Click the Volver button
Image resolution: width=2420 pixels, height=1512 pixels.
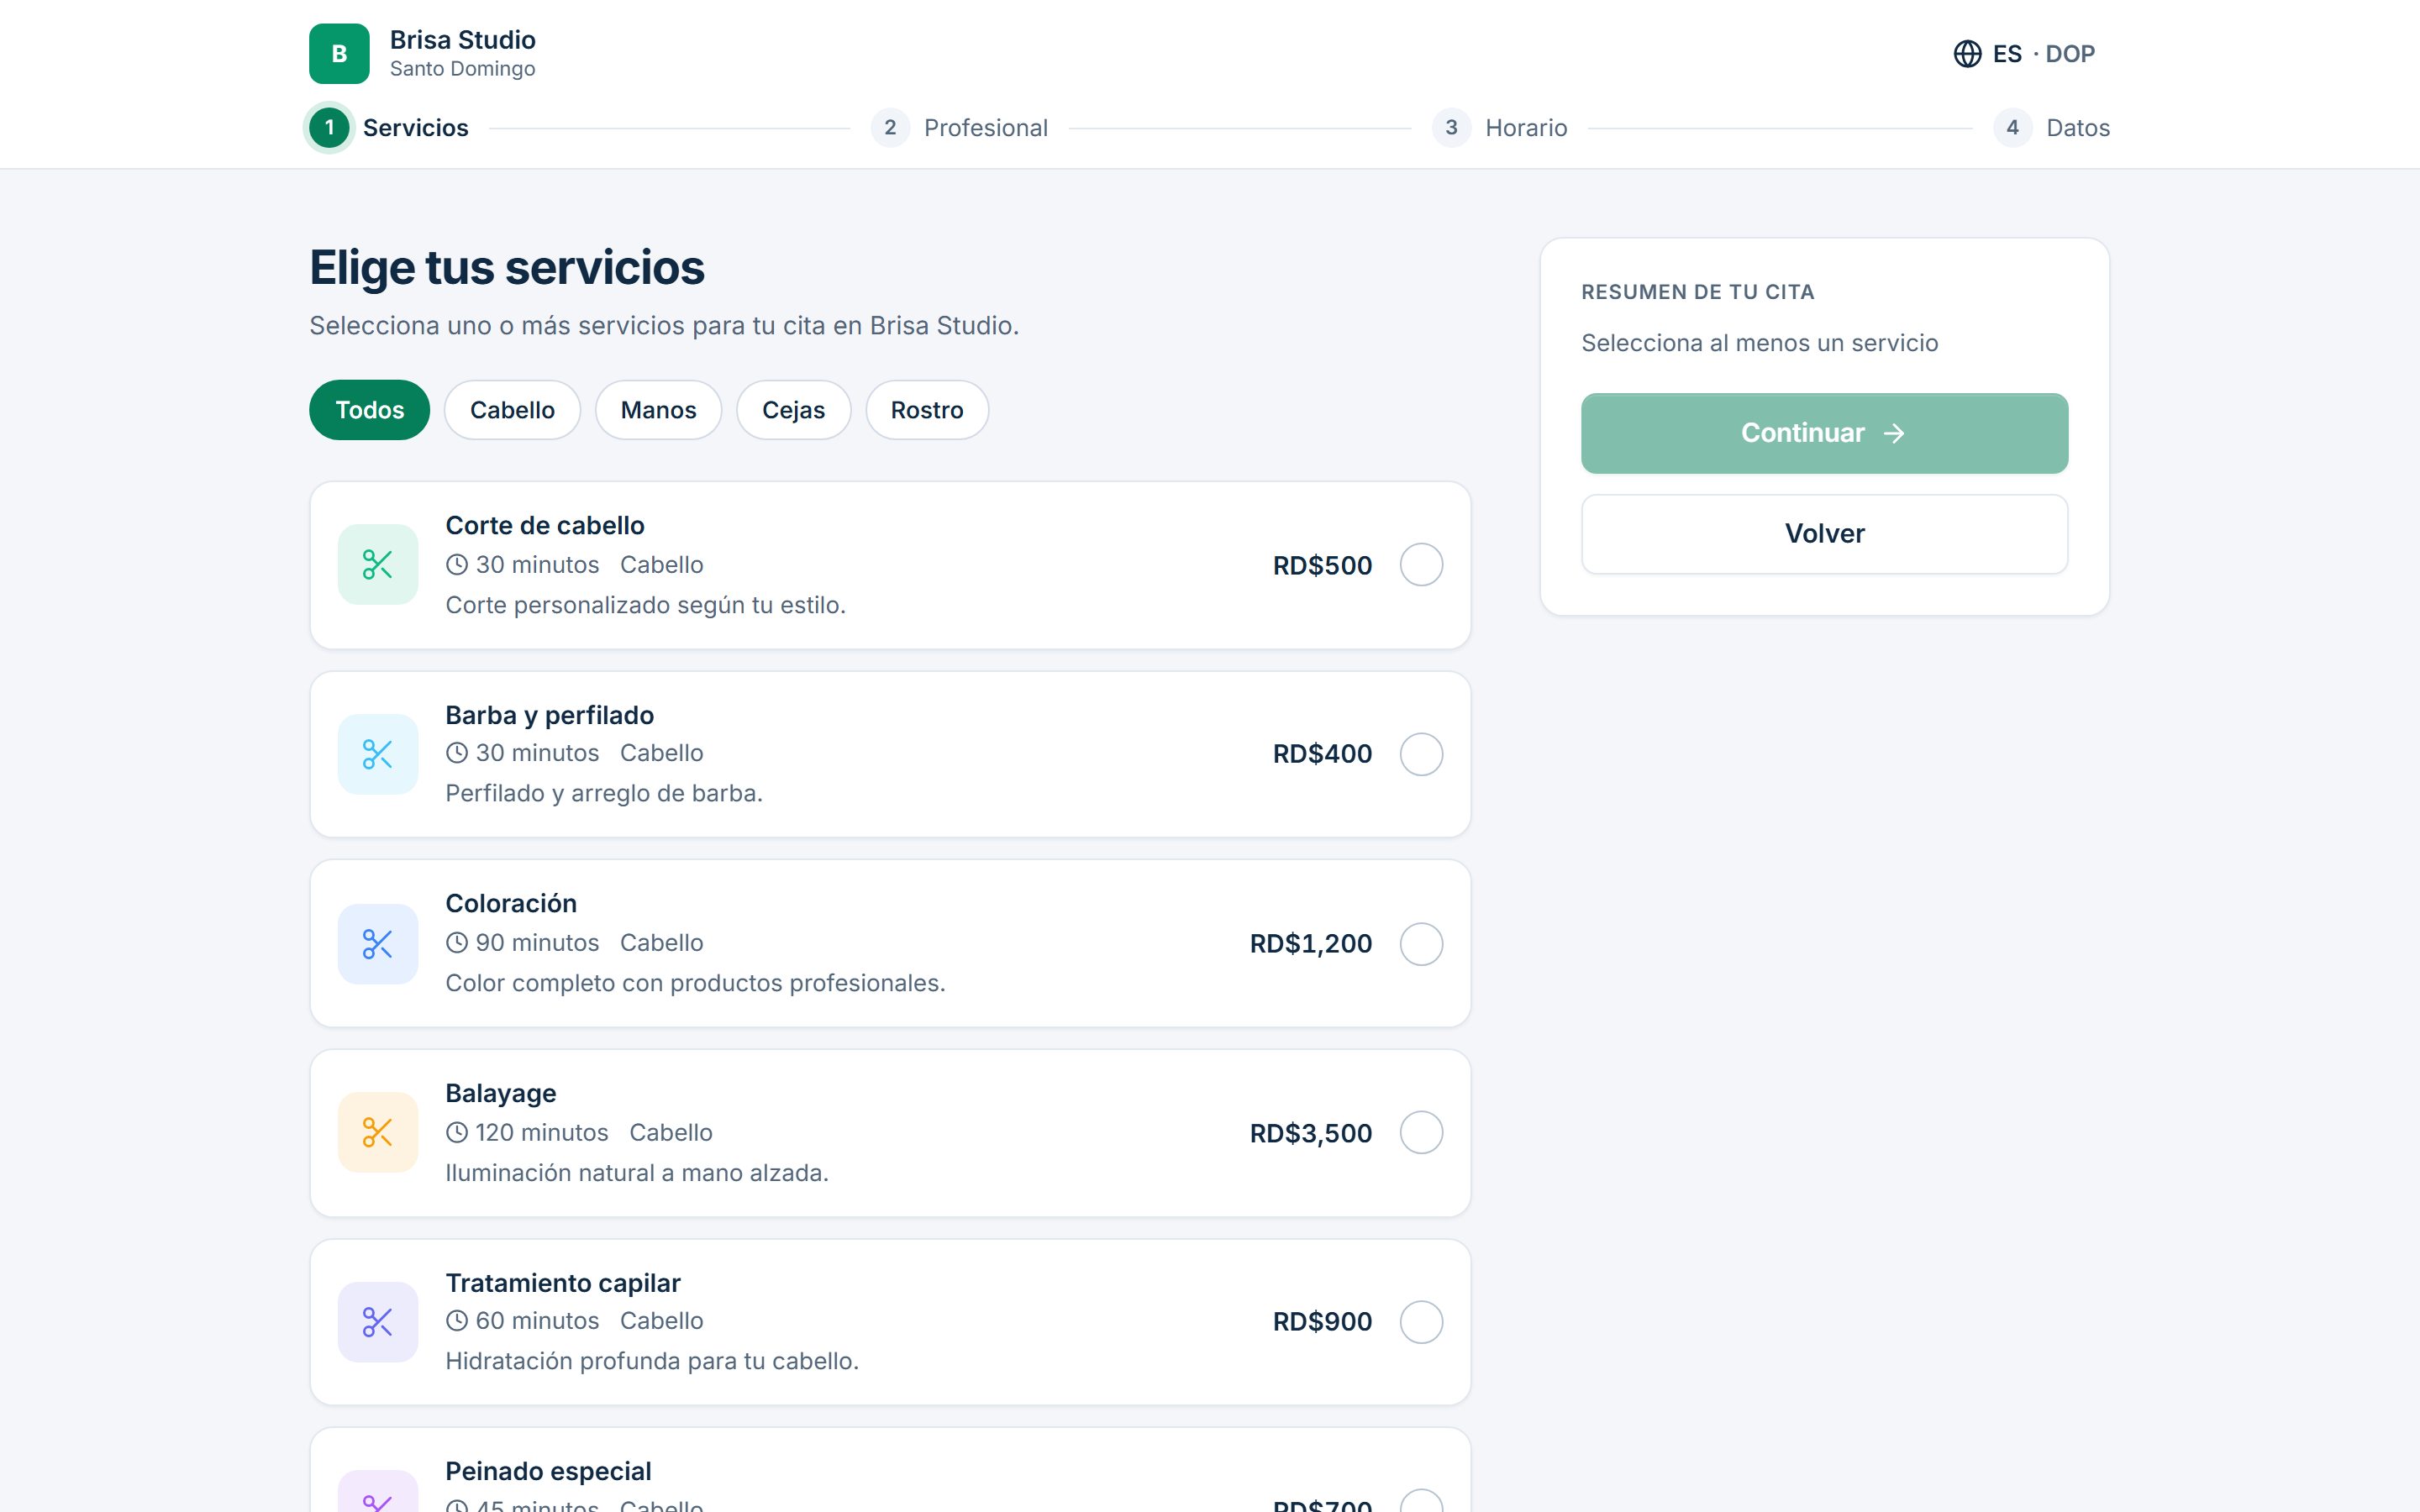click(x=1824, y=534)
